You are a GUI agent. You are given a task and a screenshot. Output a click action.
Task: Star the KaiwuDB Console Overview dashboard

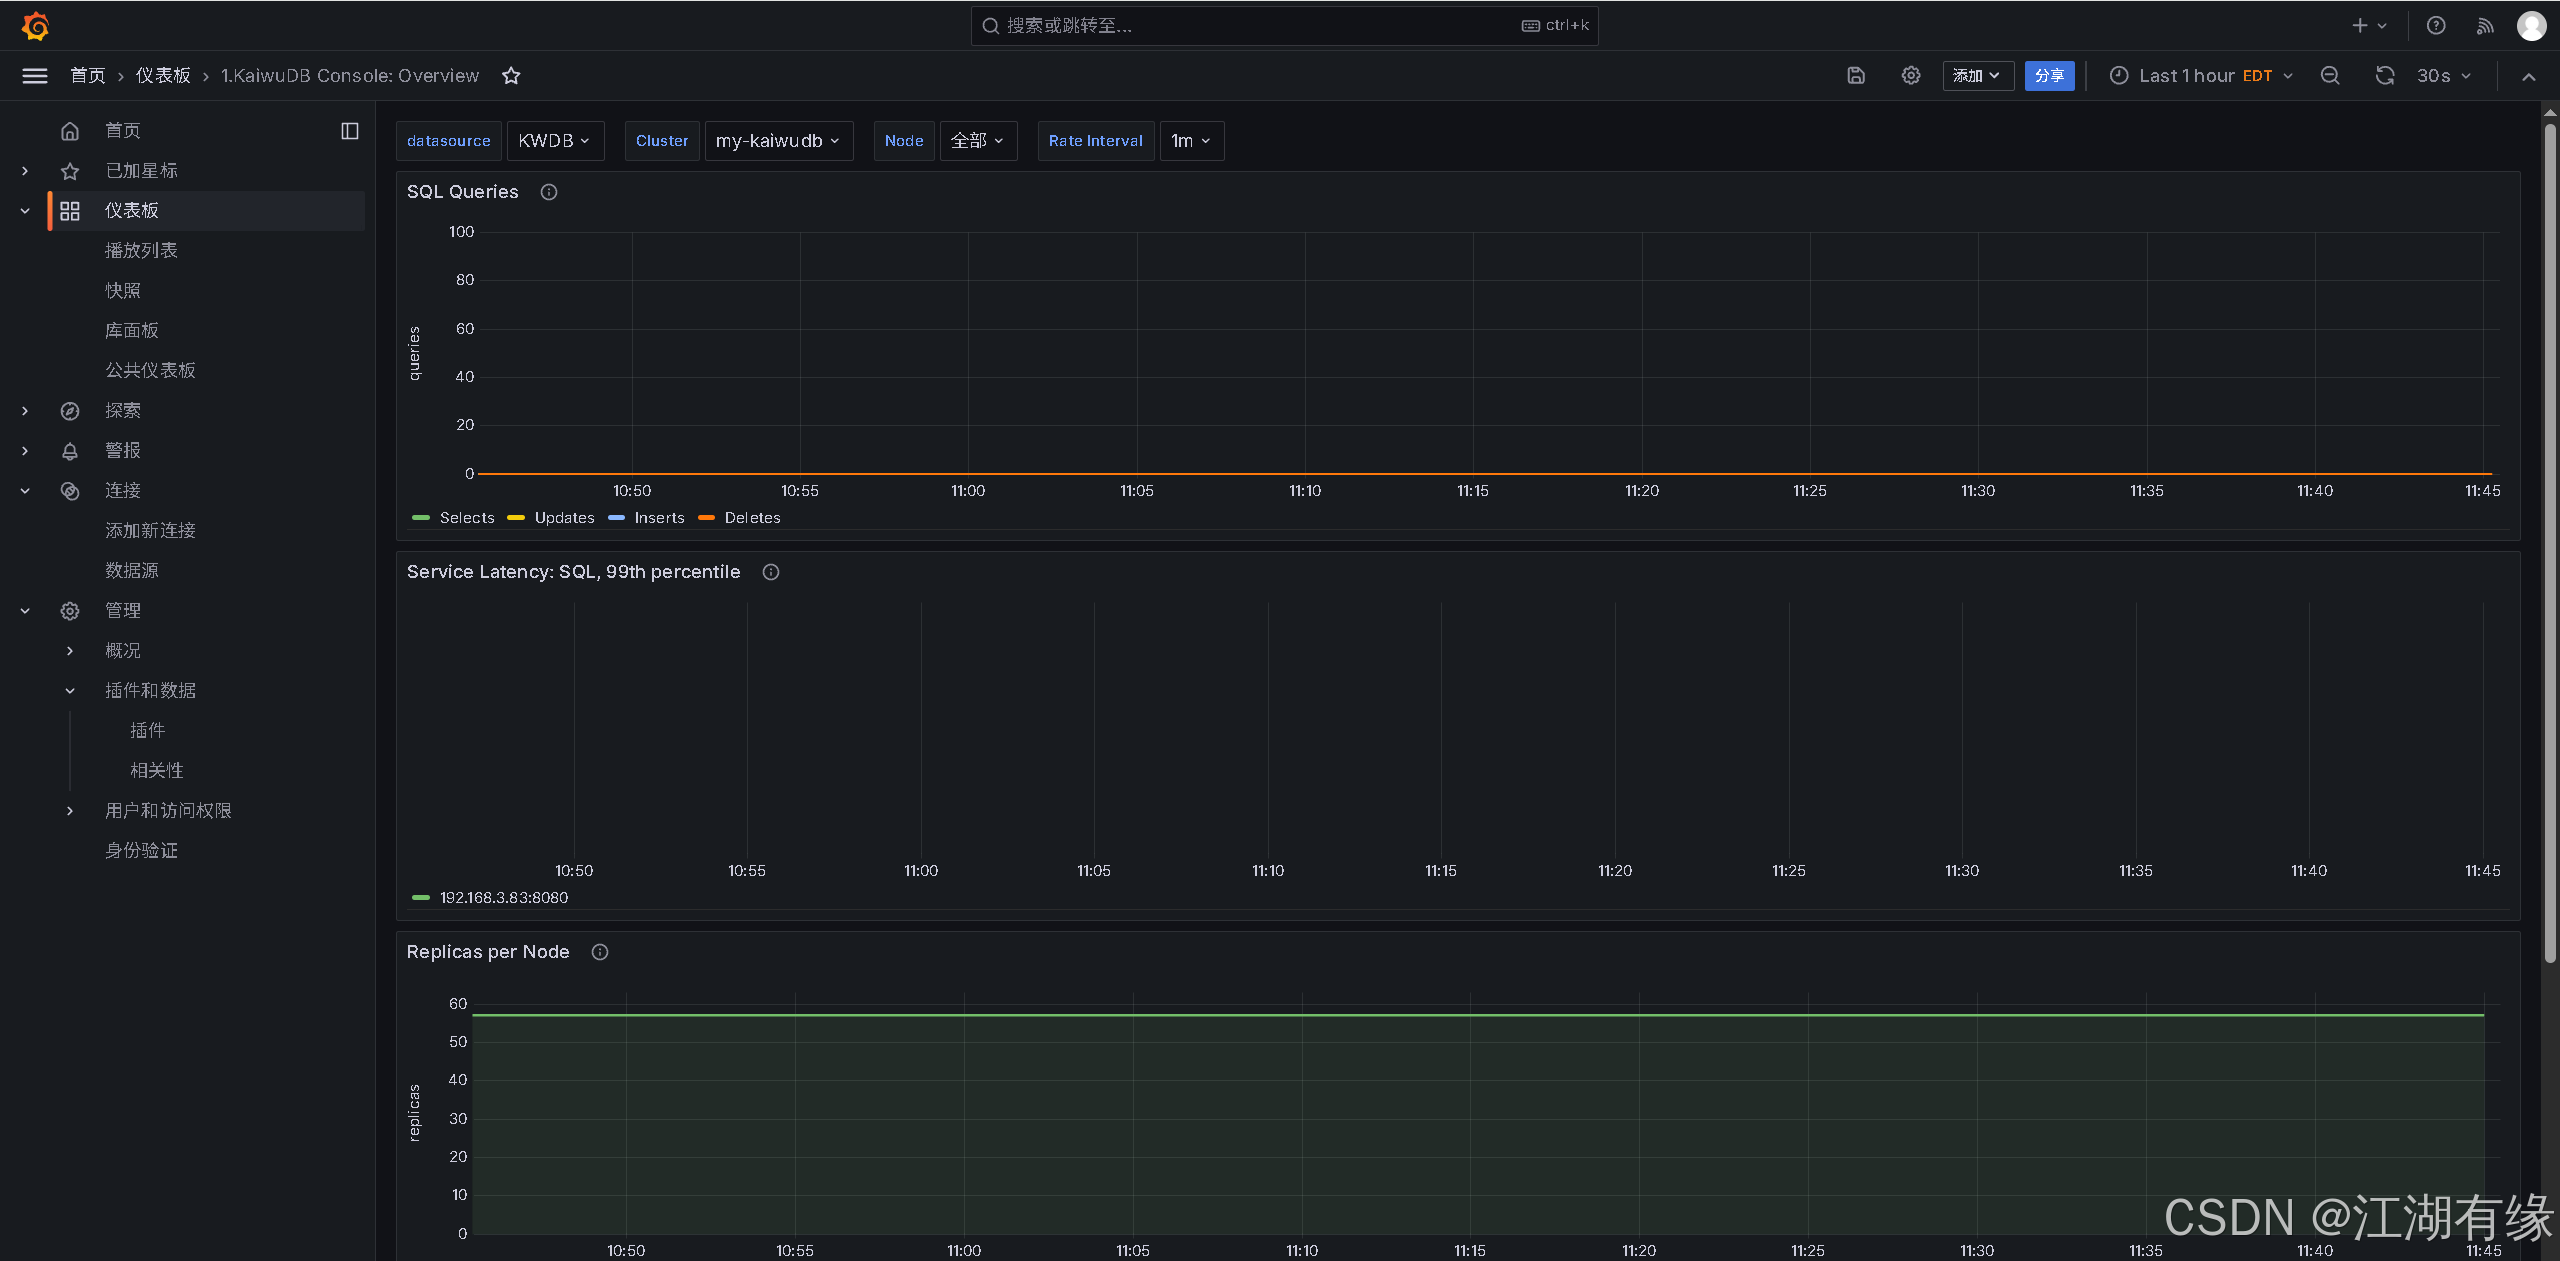pos(511,76)
